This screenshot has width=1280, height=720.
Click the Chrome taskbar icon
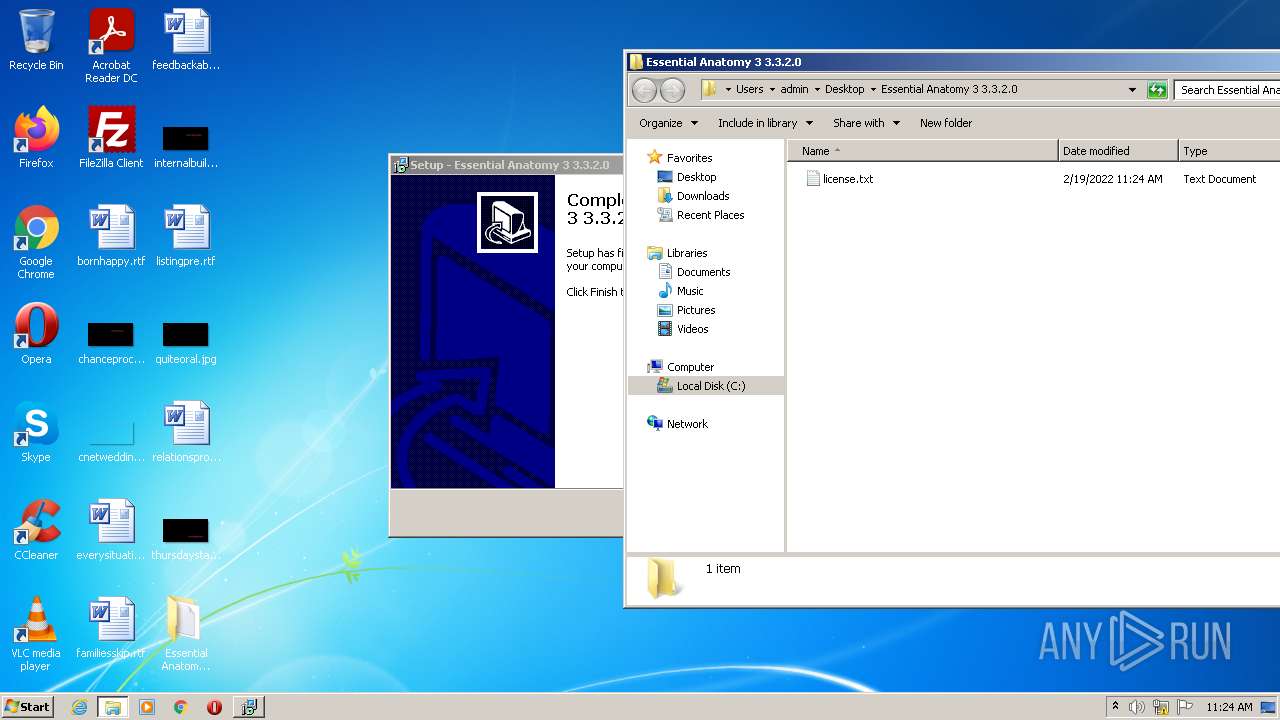[x=181, y=707]
